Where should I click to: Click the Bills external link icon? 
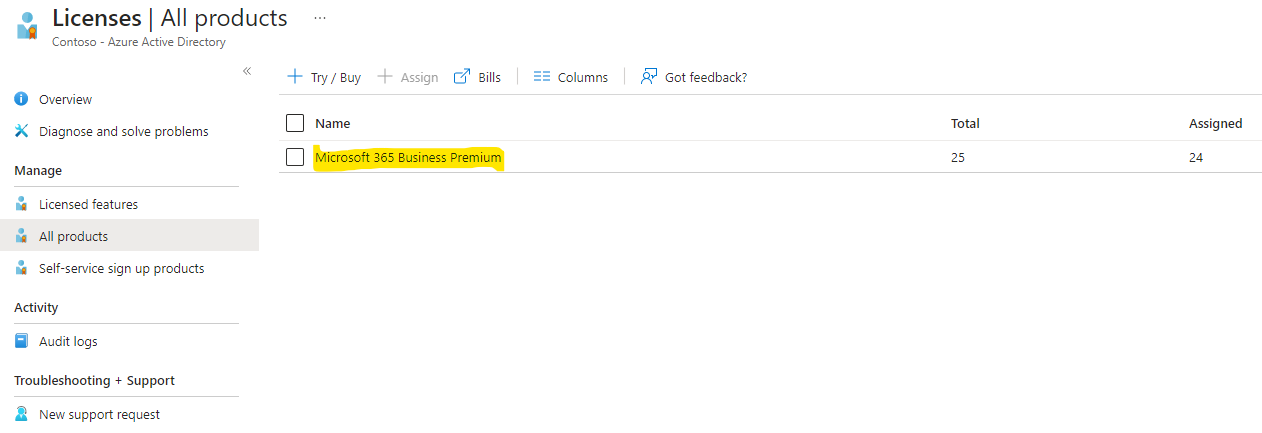pos(462,77)
